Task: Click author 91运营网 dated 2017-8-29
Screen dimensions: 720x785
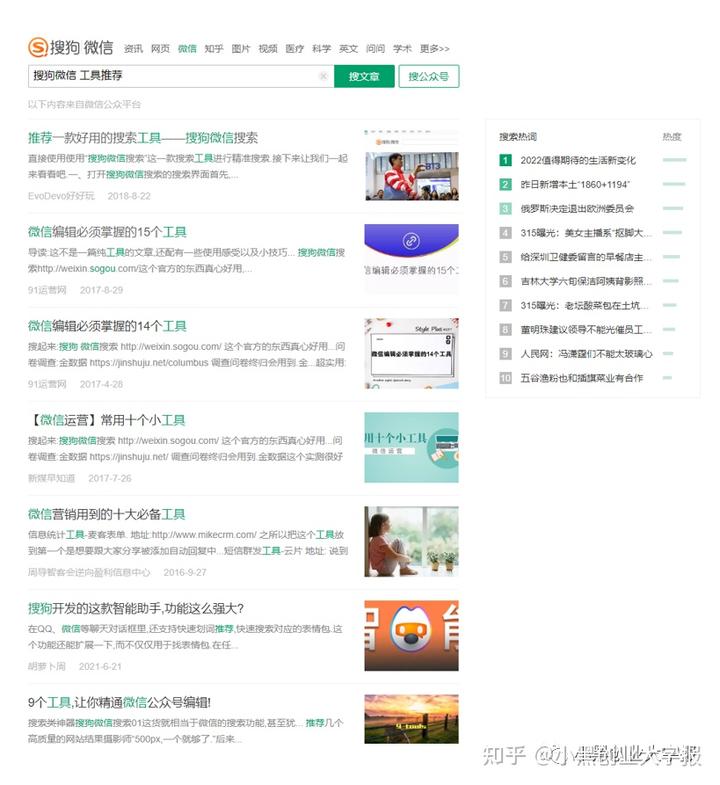Action: (47, 290)
